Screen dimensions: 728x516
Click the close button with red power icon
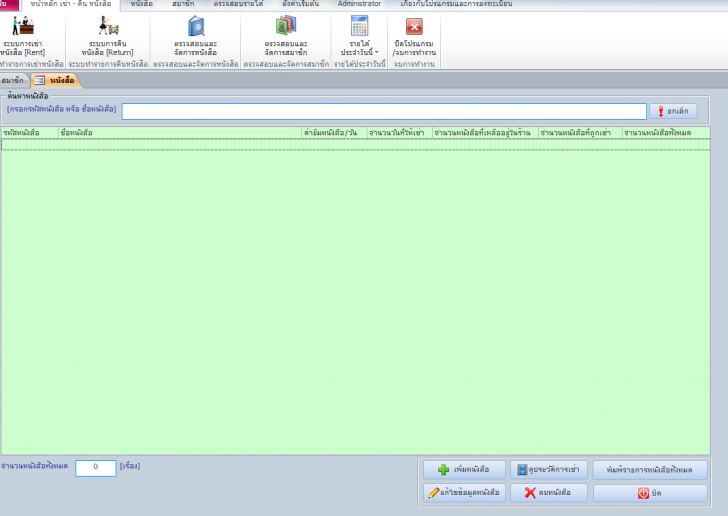coord(650,493)
